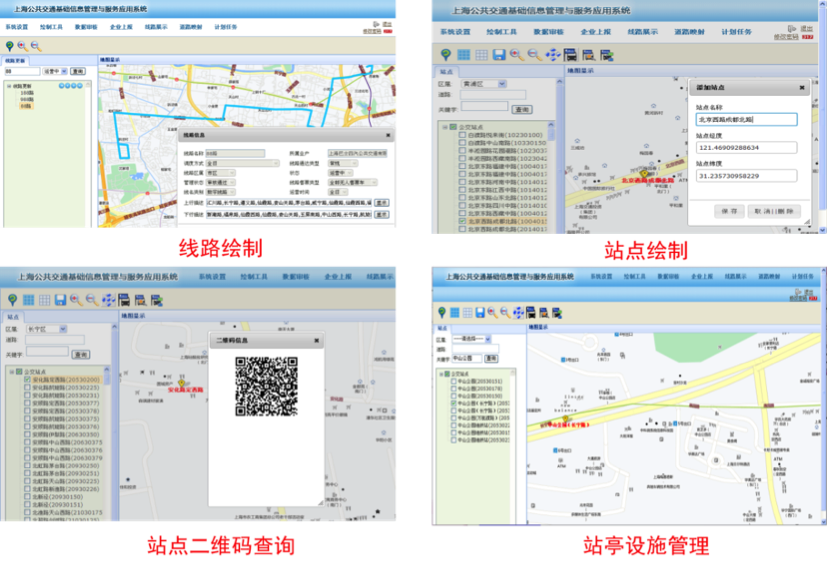The height and width of the screenshot is (571, 828).
Task: Open 数据审核 menu in 站点绘制 window
Action: click(549, 32)
